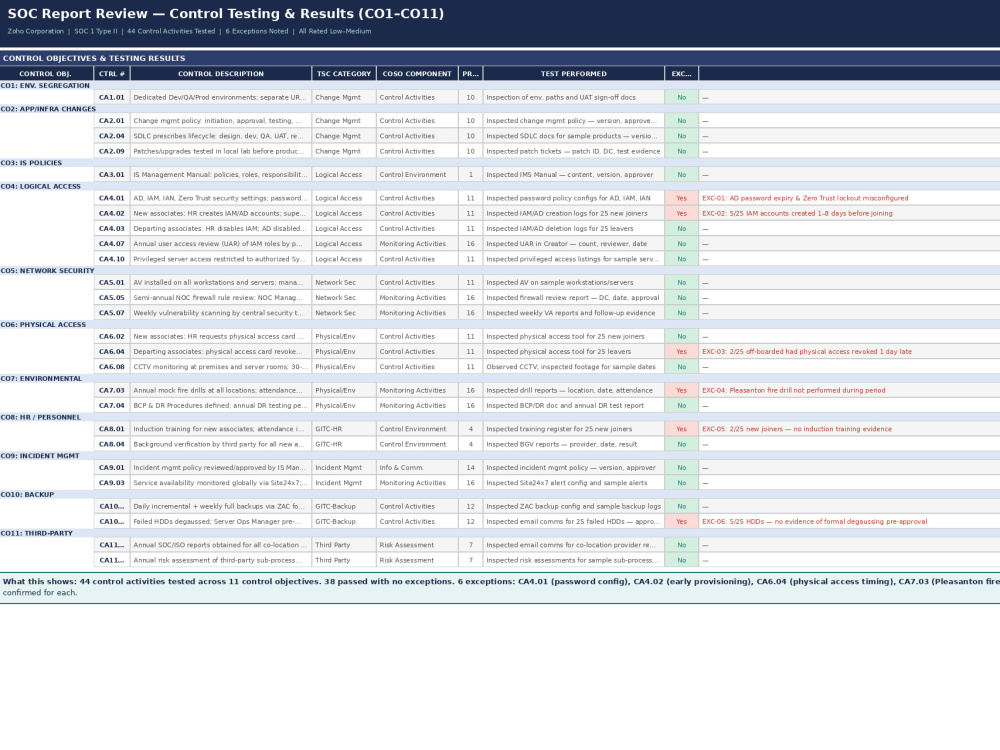1000x750 pixels.
Task: Click control number CA6.04
Action: (x=112, y=351)
